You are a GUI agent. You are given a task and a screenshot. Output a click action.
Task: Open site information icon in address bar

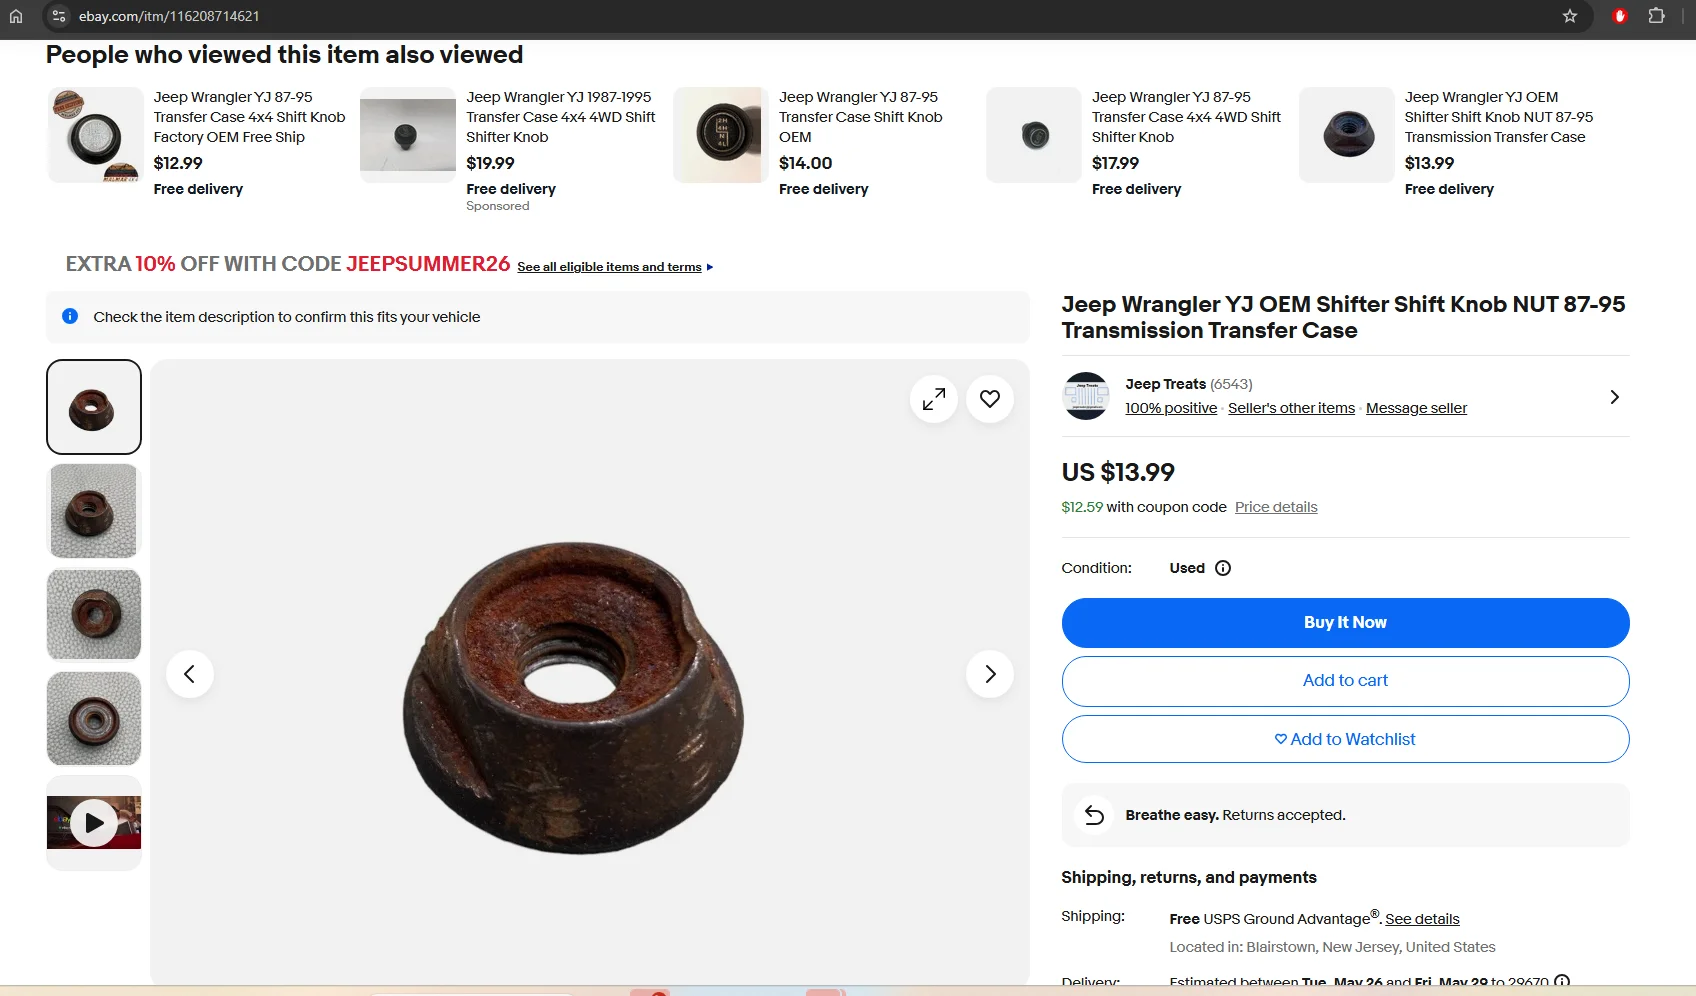[59, 16]
